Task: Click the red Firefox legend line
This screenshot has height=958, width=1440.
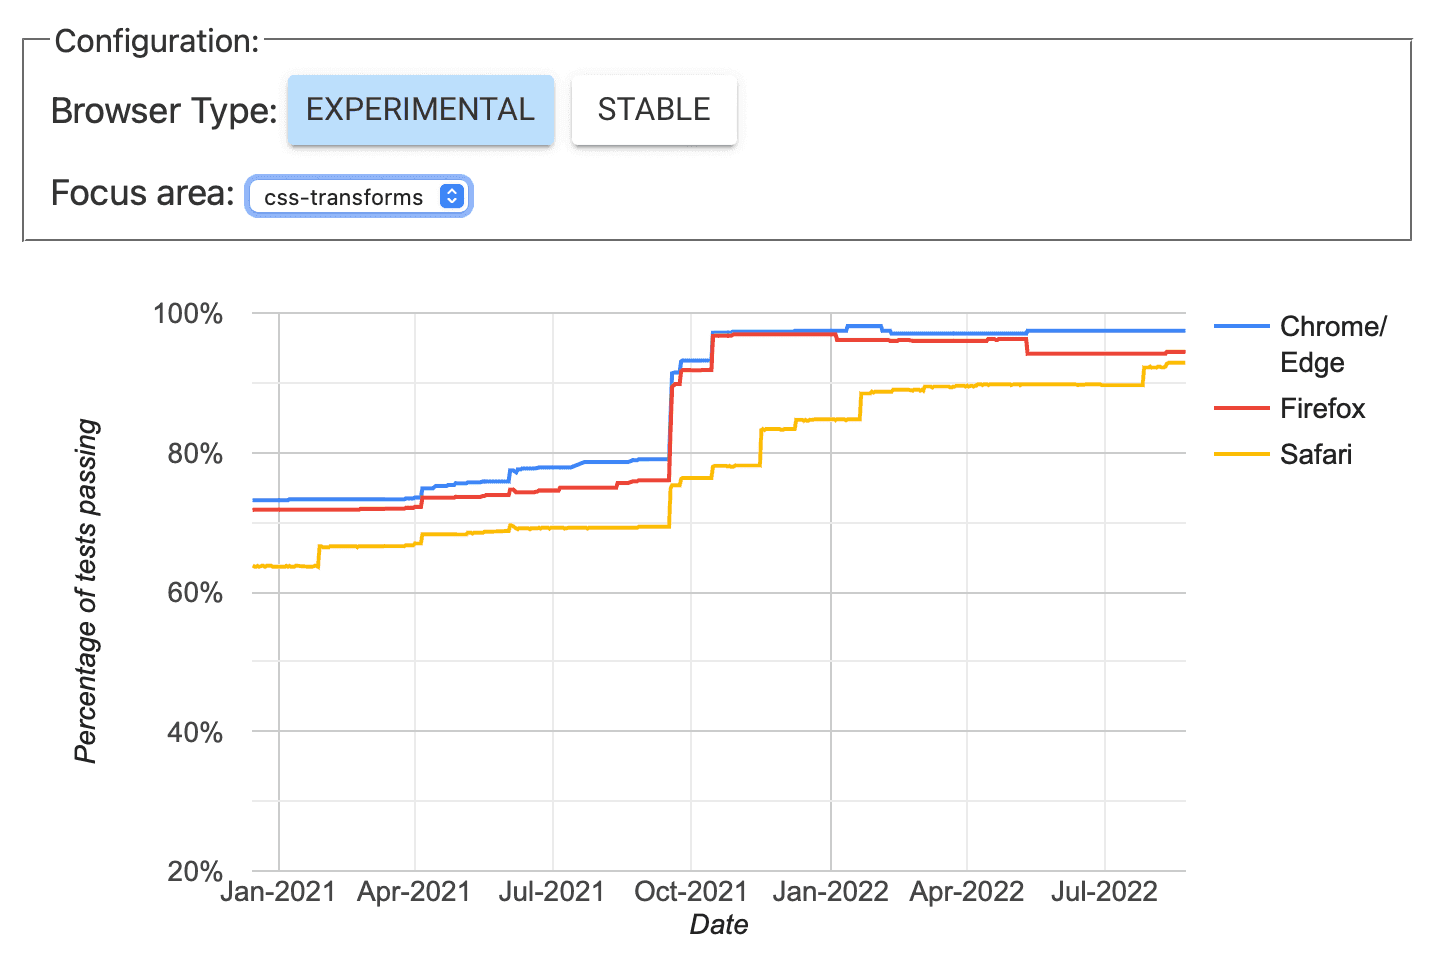Action: point(1241,409)
